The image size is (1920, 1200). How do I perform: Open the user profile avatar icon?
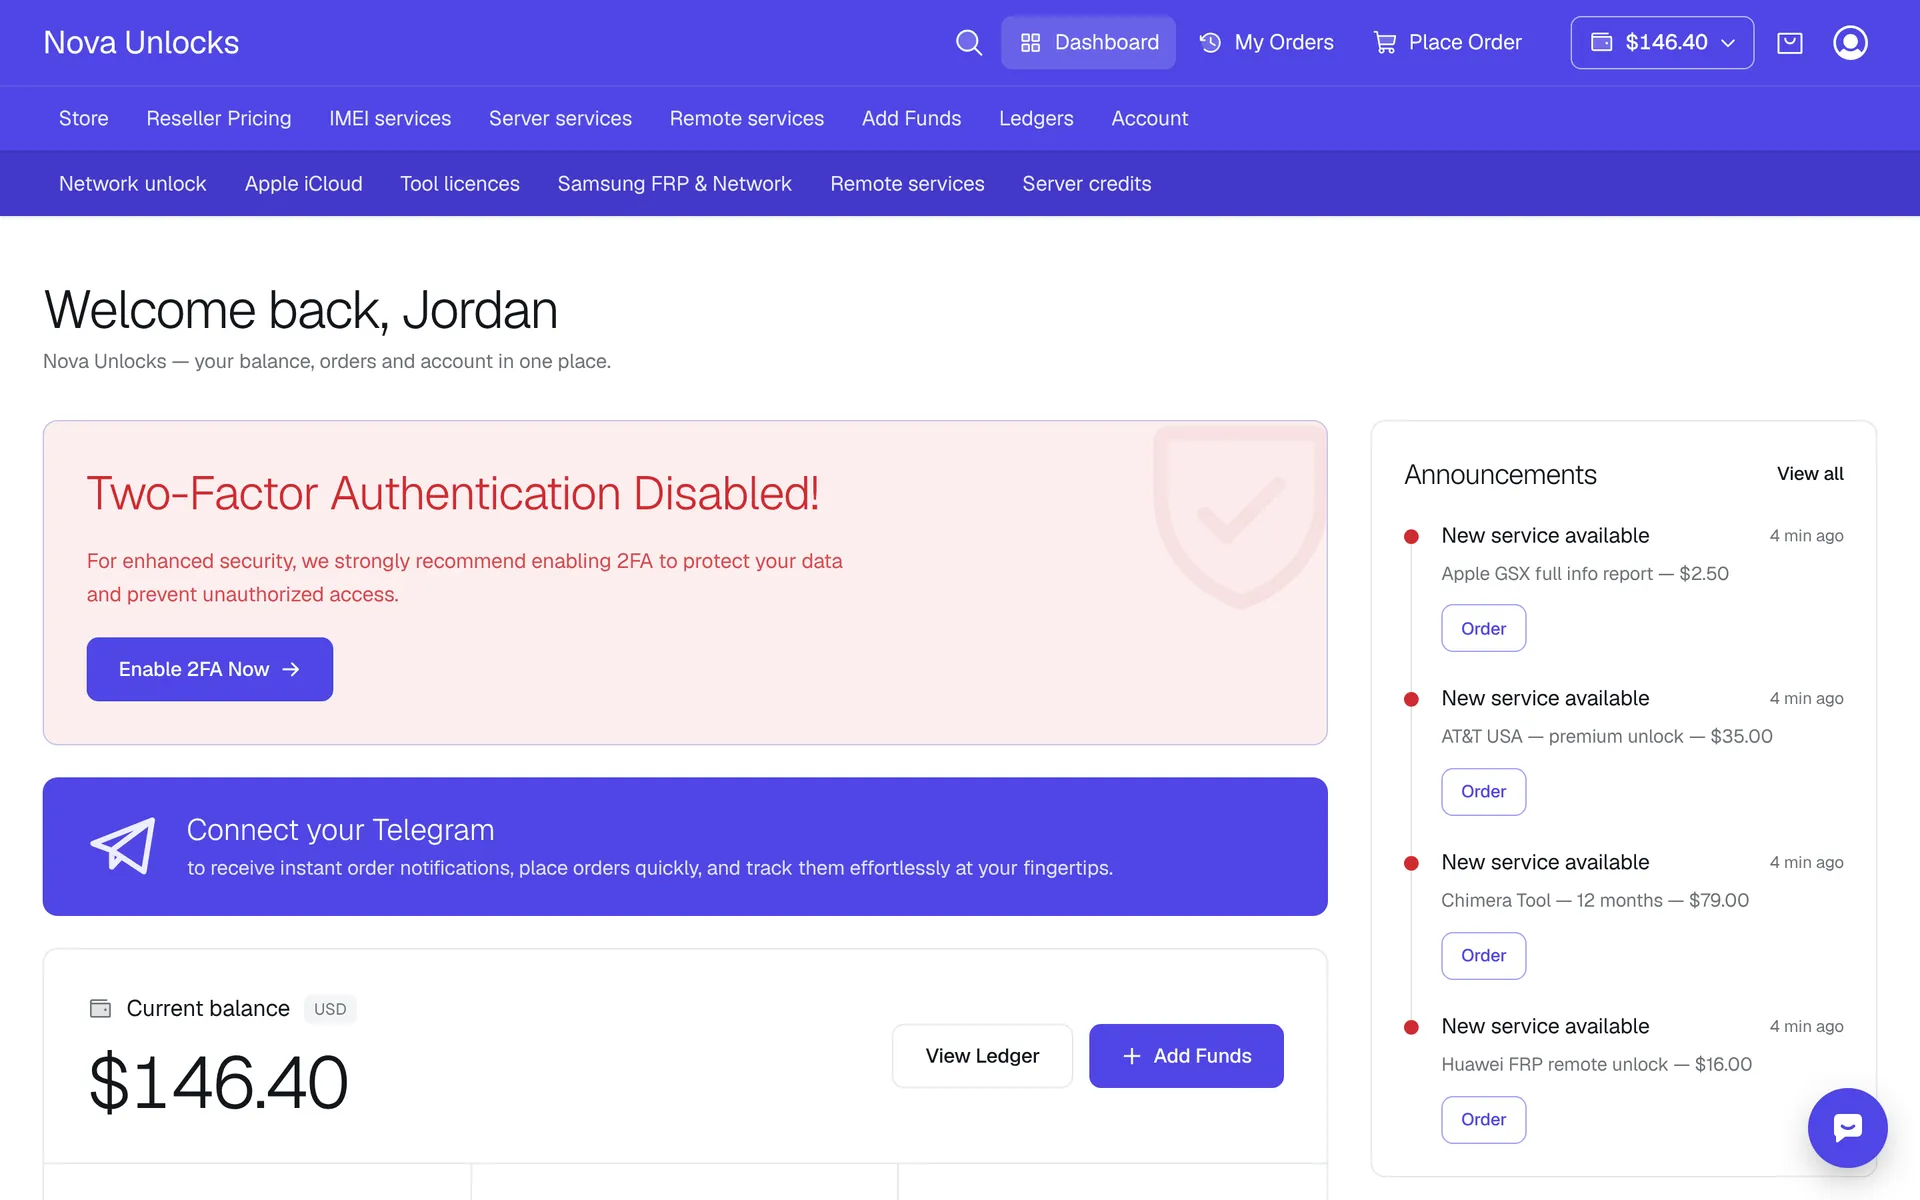[x=1850, y=42]
